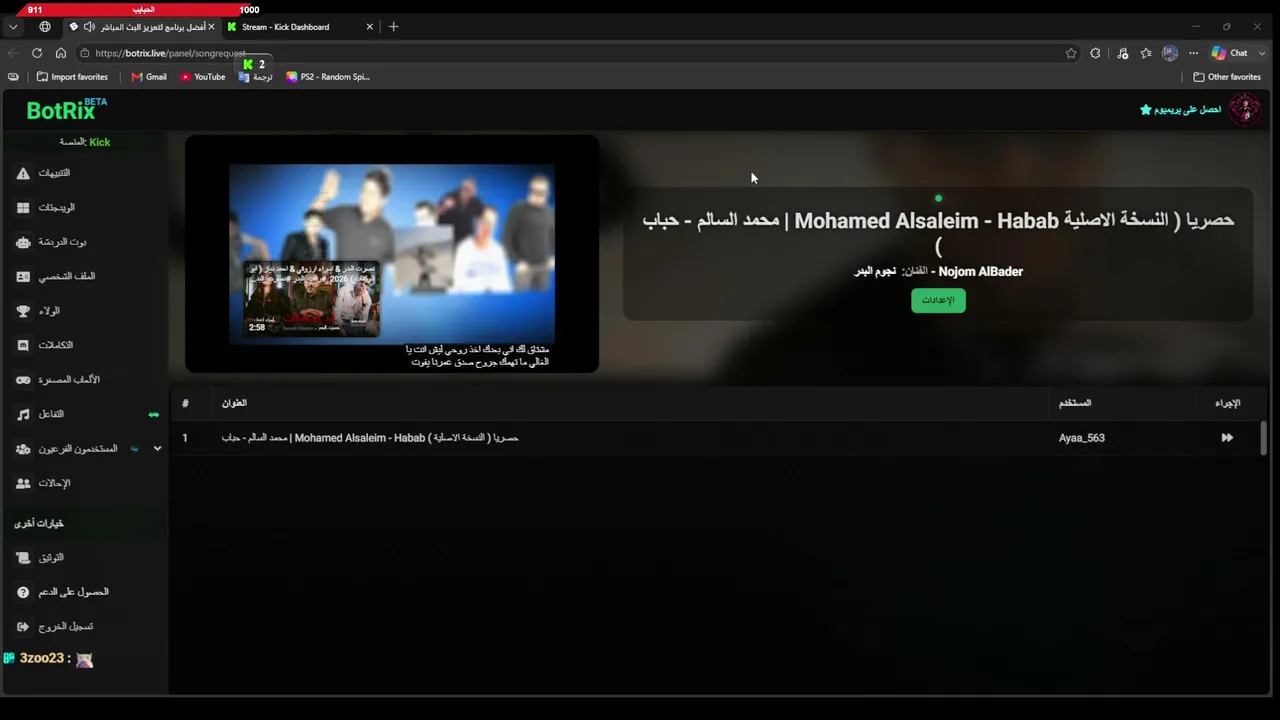Screen dimensions: 1280x720
Task: Open the tab search dropdown arrow
Action: coord(13,27)
